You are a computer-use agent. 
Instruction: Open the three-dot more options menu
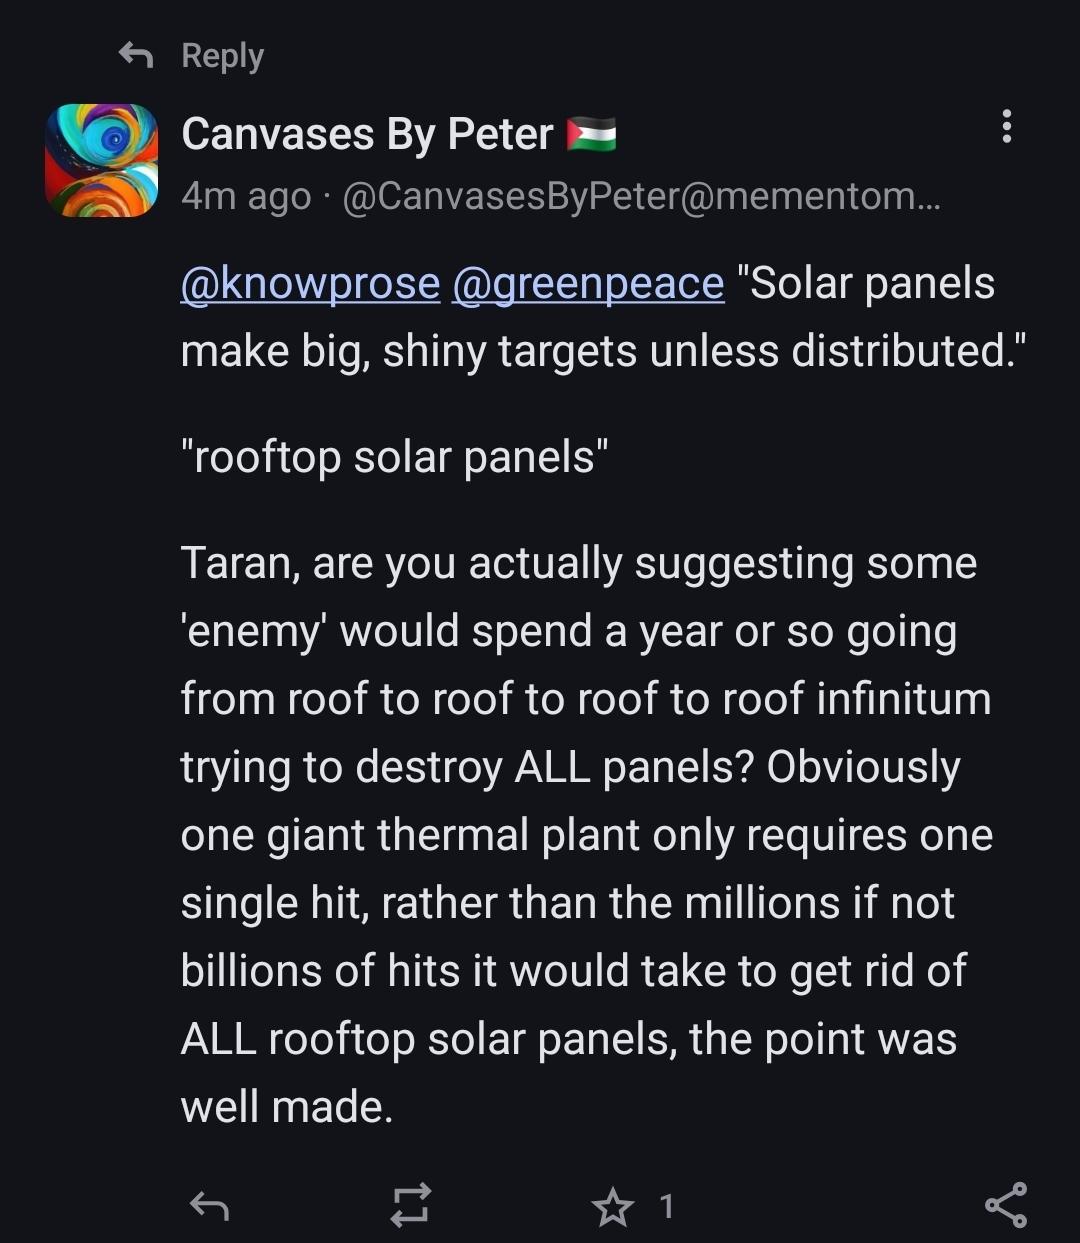coord(1006,127)
